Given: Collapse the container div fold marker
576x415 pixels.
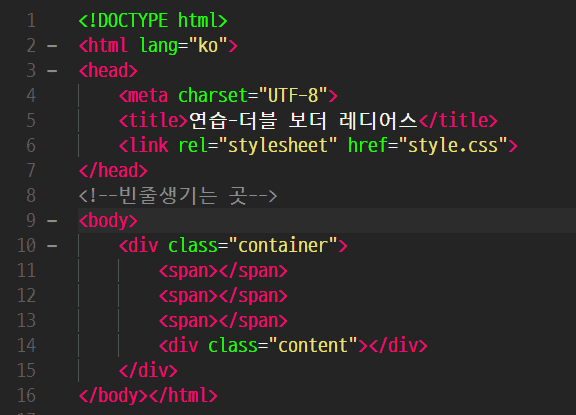Looking at the screenshot, I should pyautogui.click(x=52, y=246).
